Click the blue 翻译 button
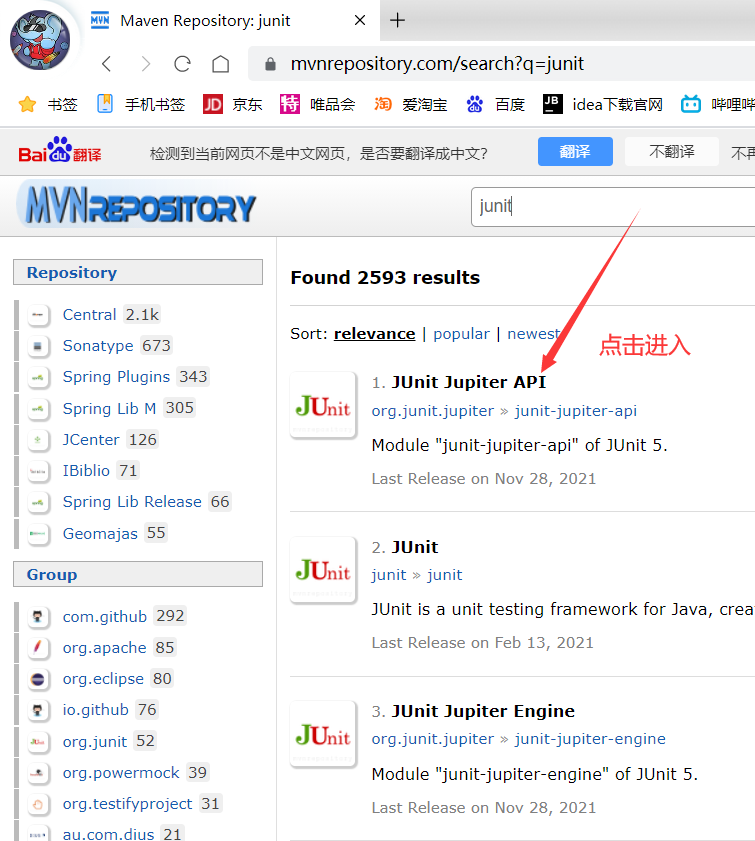 (x=575, y=151)
